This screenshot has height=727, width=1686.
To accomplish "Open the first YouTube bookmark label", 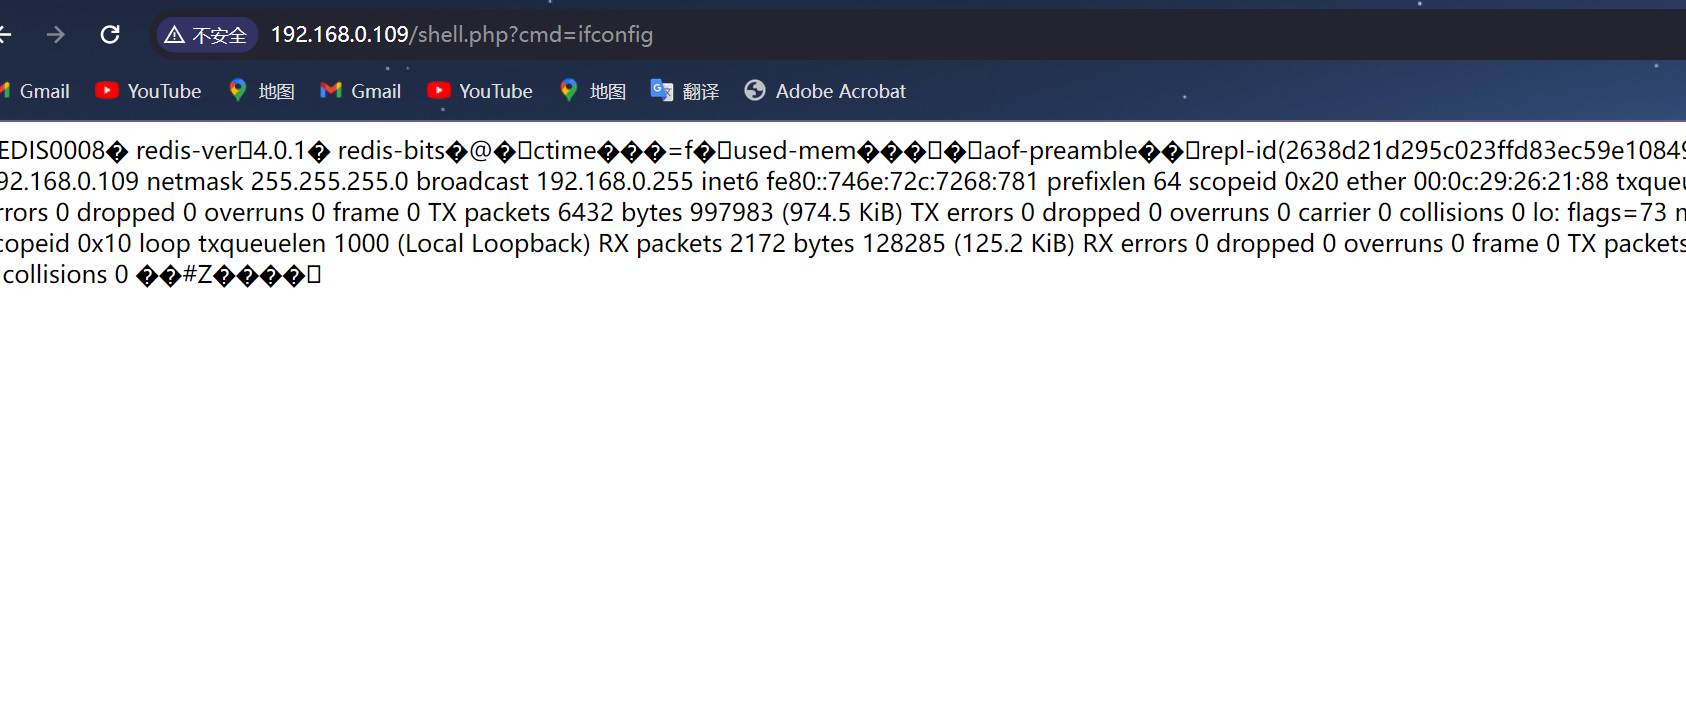I will pyautogui.click(x=165, y=91).
